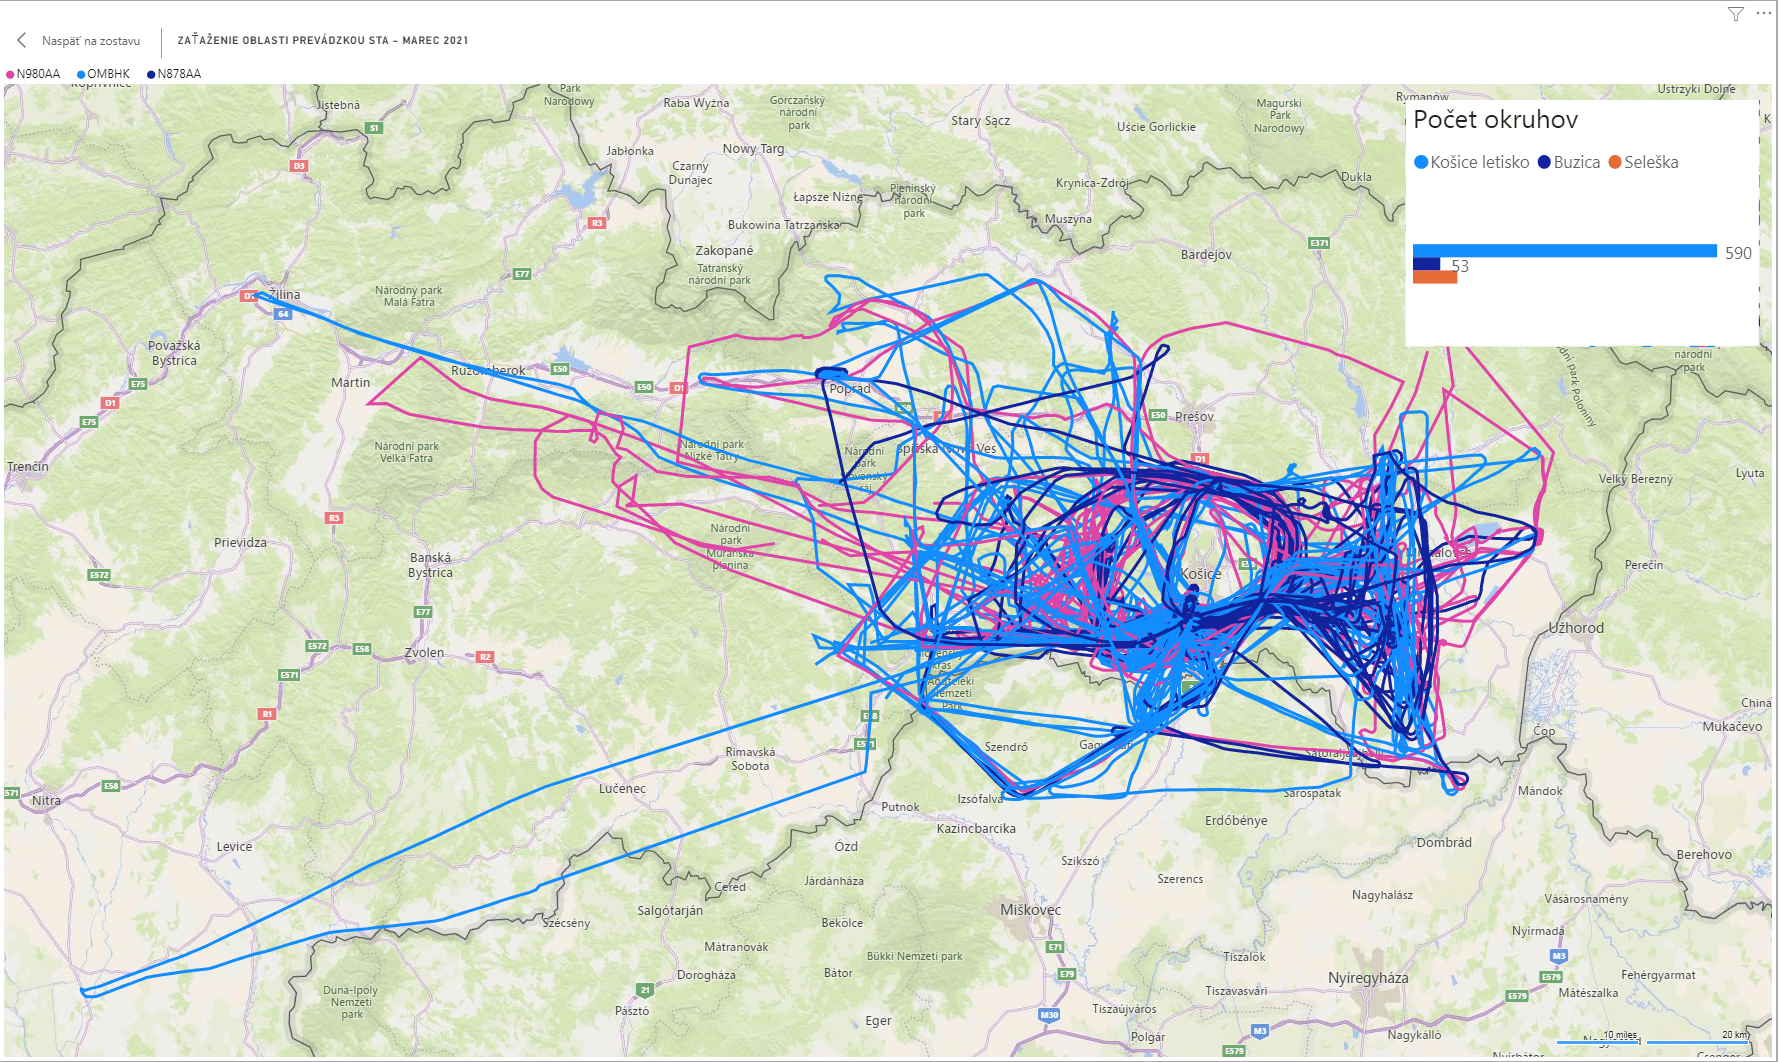Click the Košice letisko legend marker

[1420, 162]
